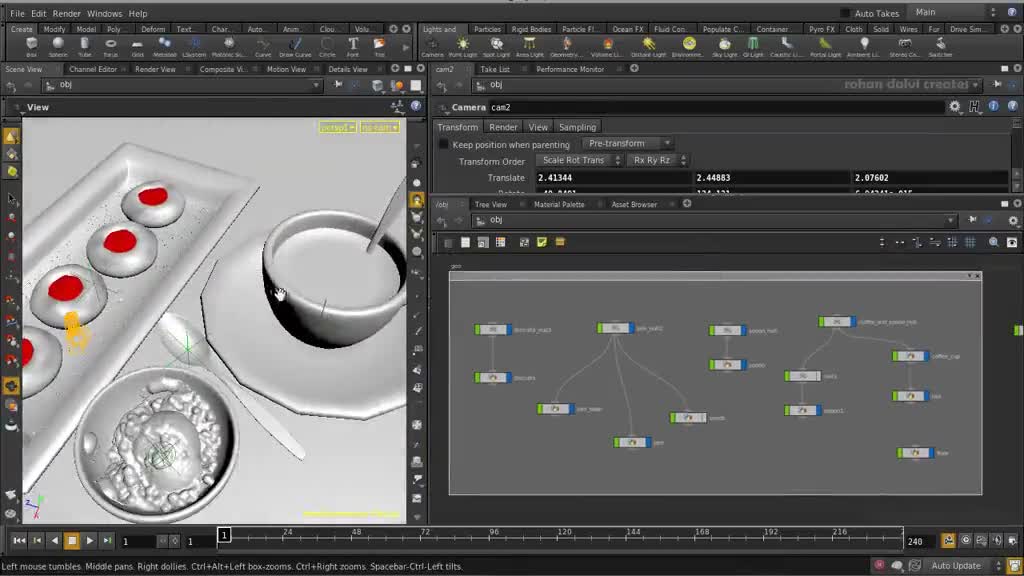The width and height of the screenshot is (1024, 576).
Task: Toggle display flag on coffee_cup node
Action: click(925, 356)
